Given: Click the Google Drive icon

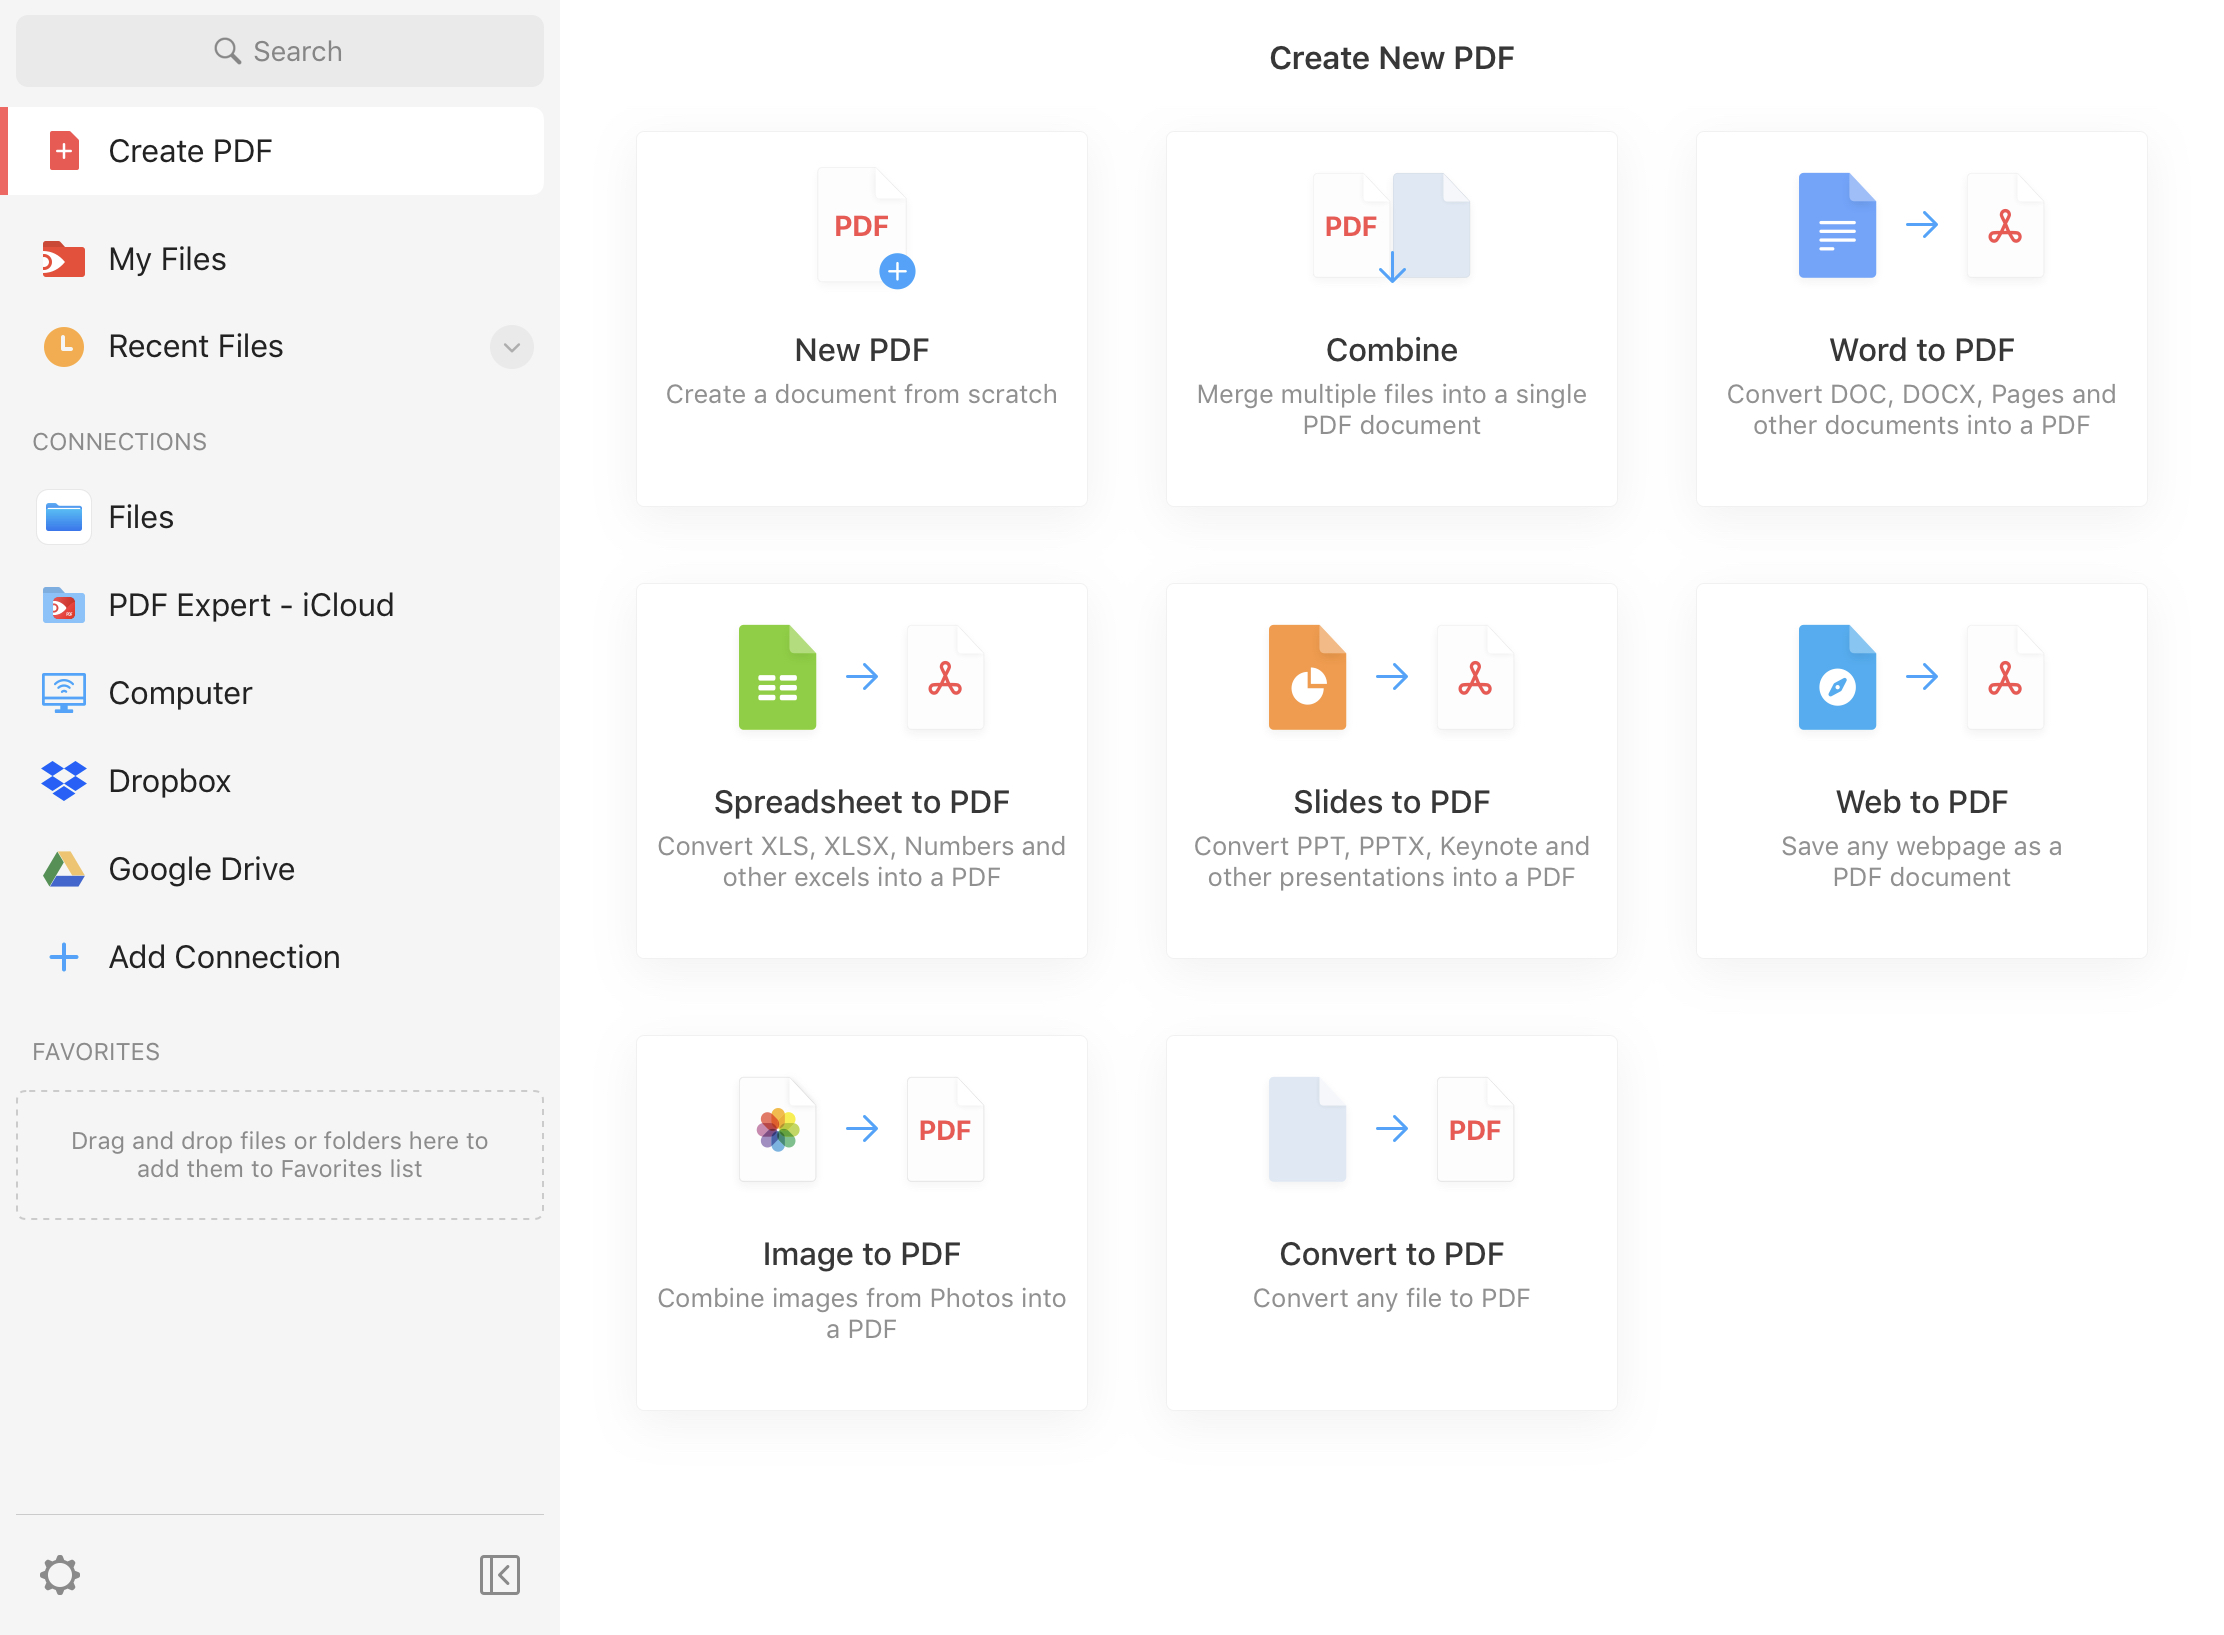Looking at the screenshot, I should [64, 868].
